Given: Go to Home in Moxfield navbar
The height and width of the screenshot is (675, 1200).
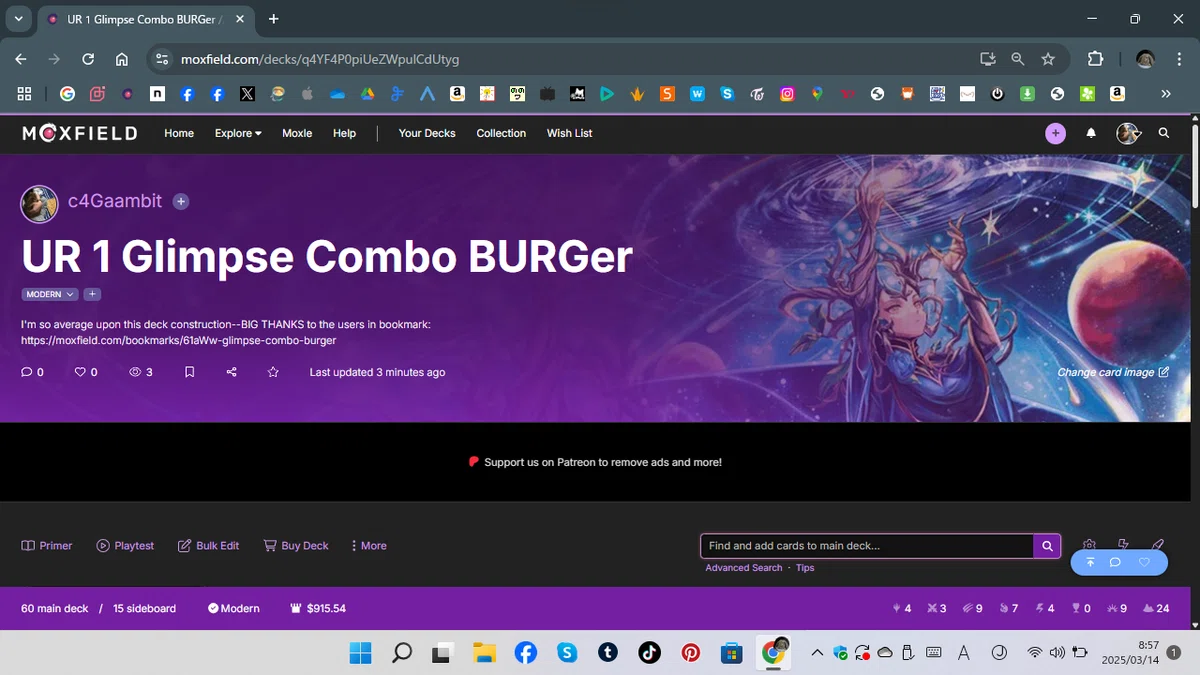Looking at the screenshot, I should pyautogui.click(x=179, y=133).
